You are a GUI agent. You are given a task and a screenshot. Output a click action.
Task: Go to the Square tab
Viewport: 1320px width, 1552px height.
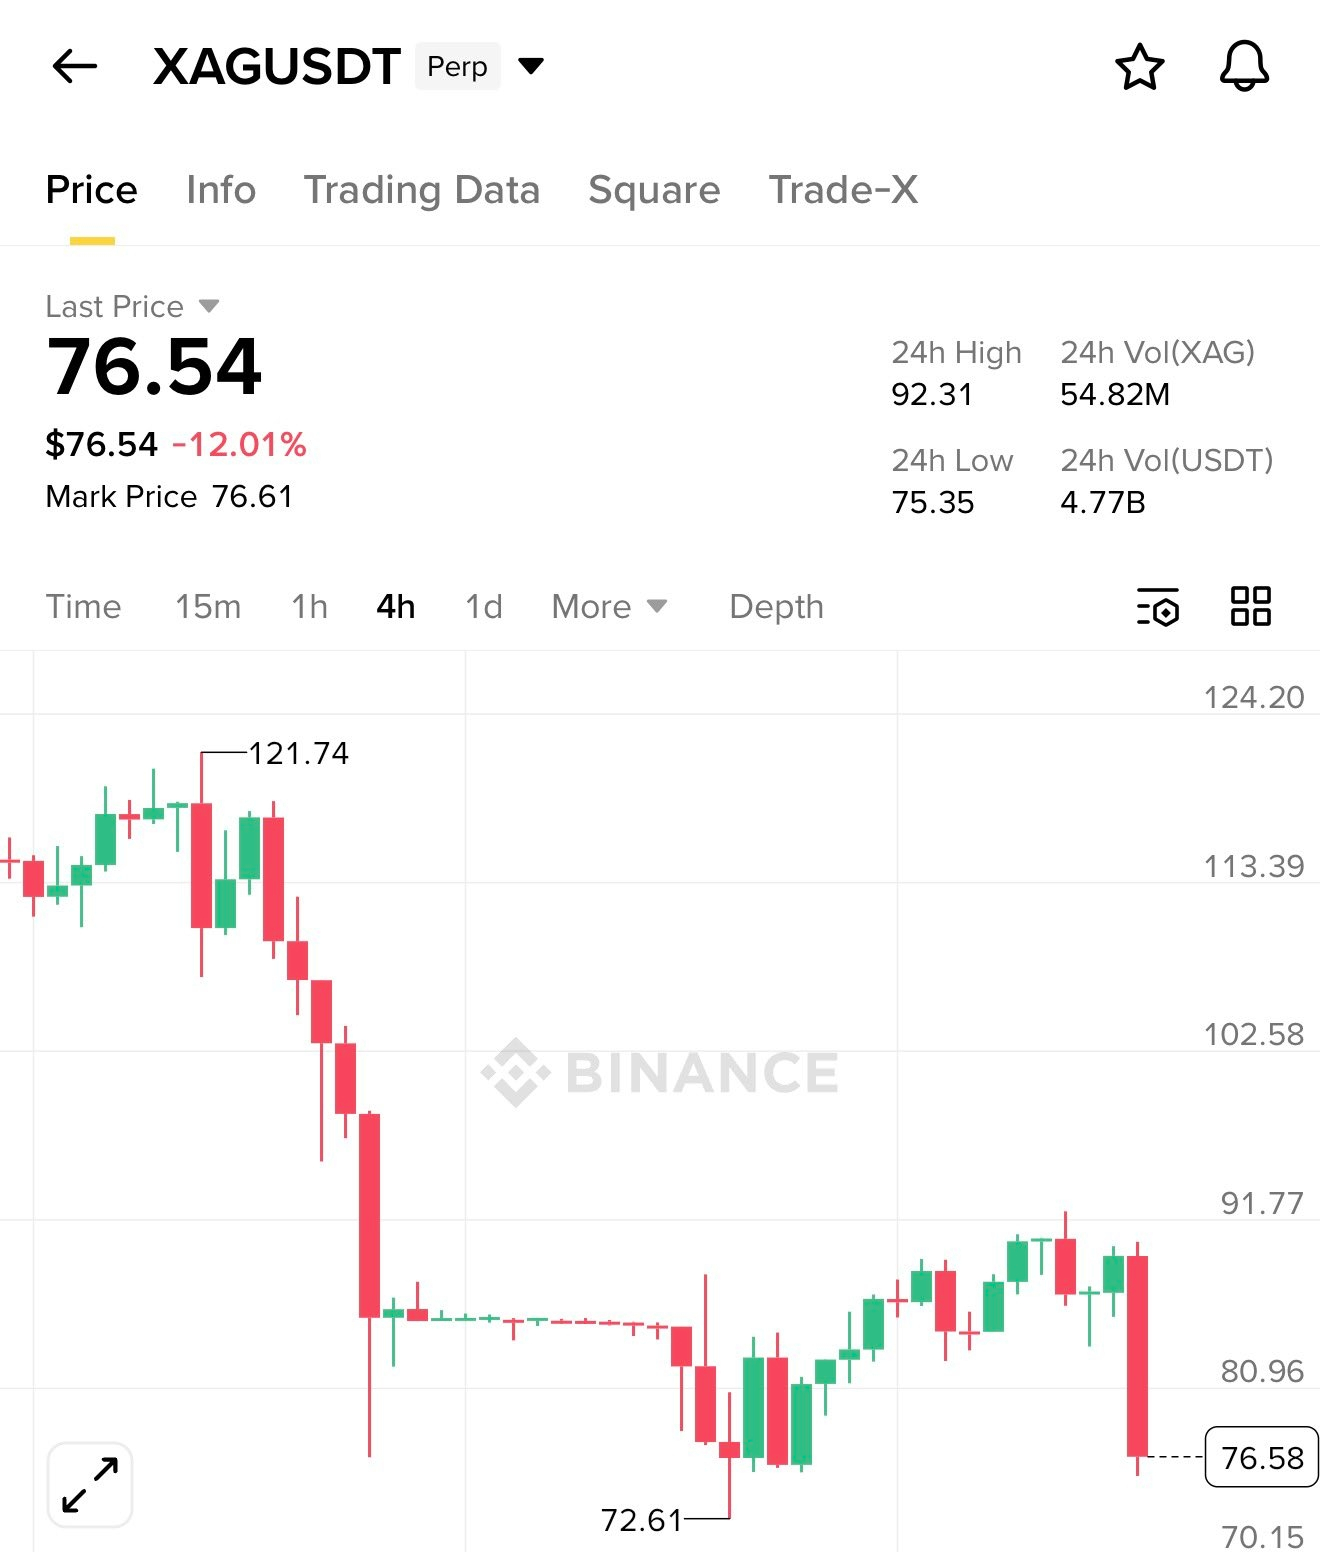(x=654, y=190)
